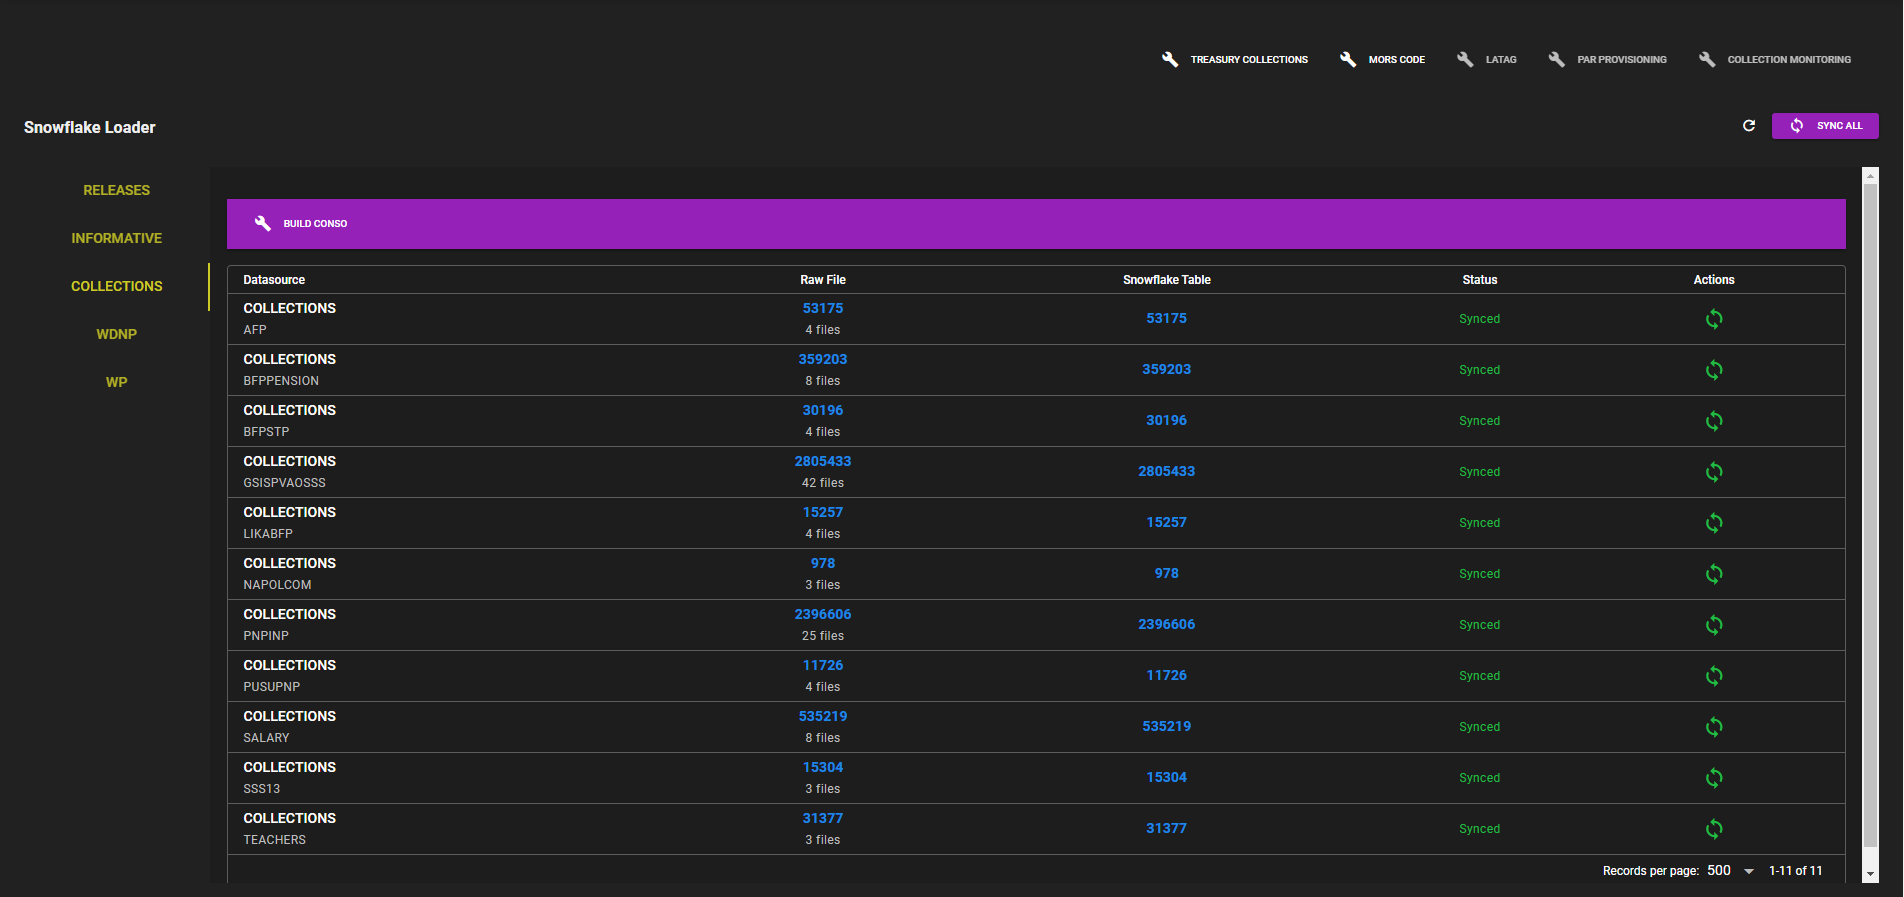Click sync icon for PUSUPNP row
Image resolution: width=1904 pixels, height=897 pixels.
click(x=1714, y=676)
